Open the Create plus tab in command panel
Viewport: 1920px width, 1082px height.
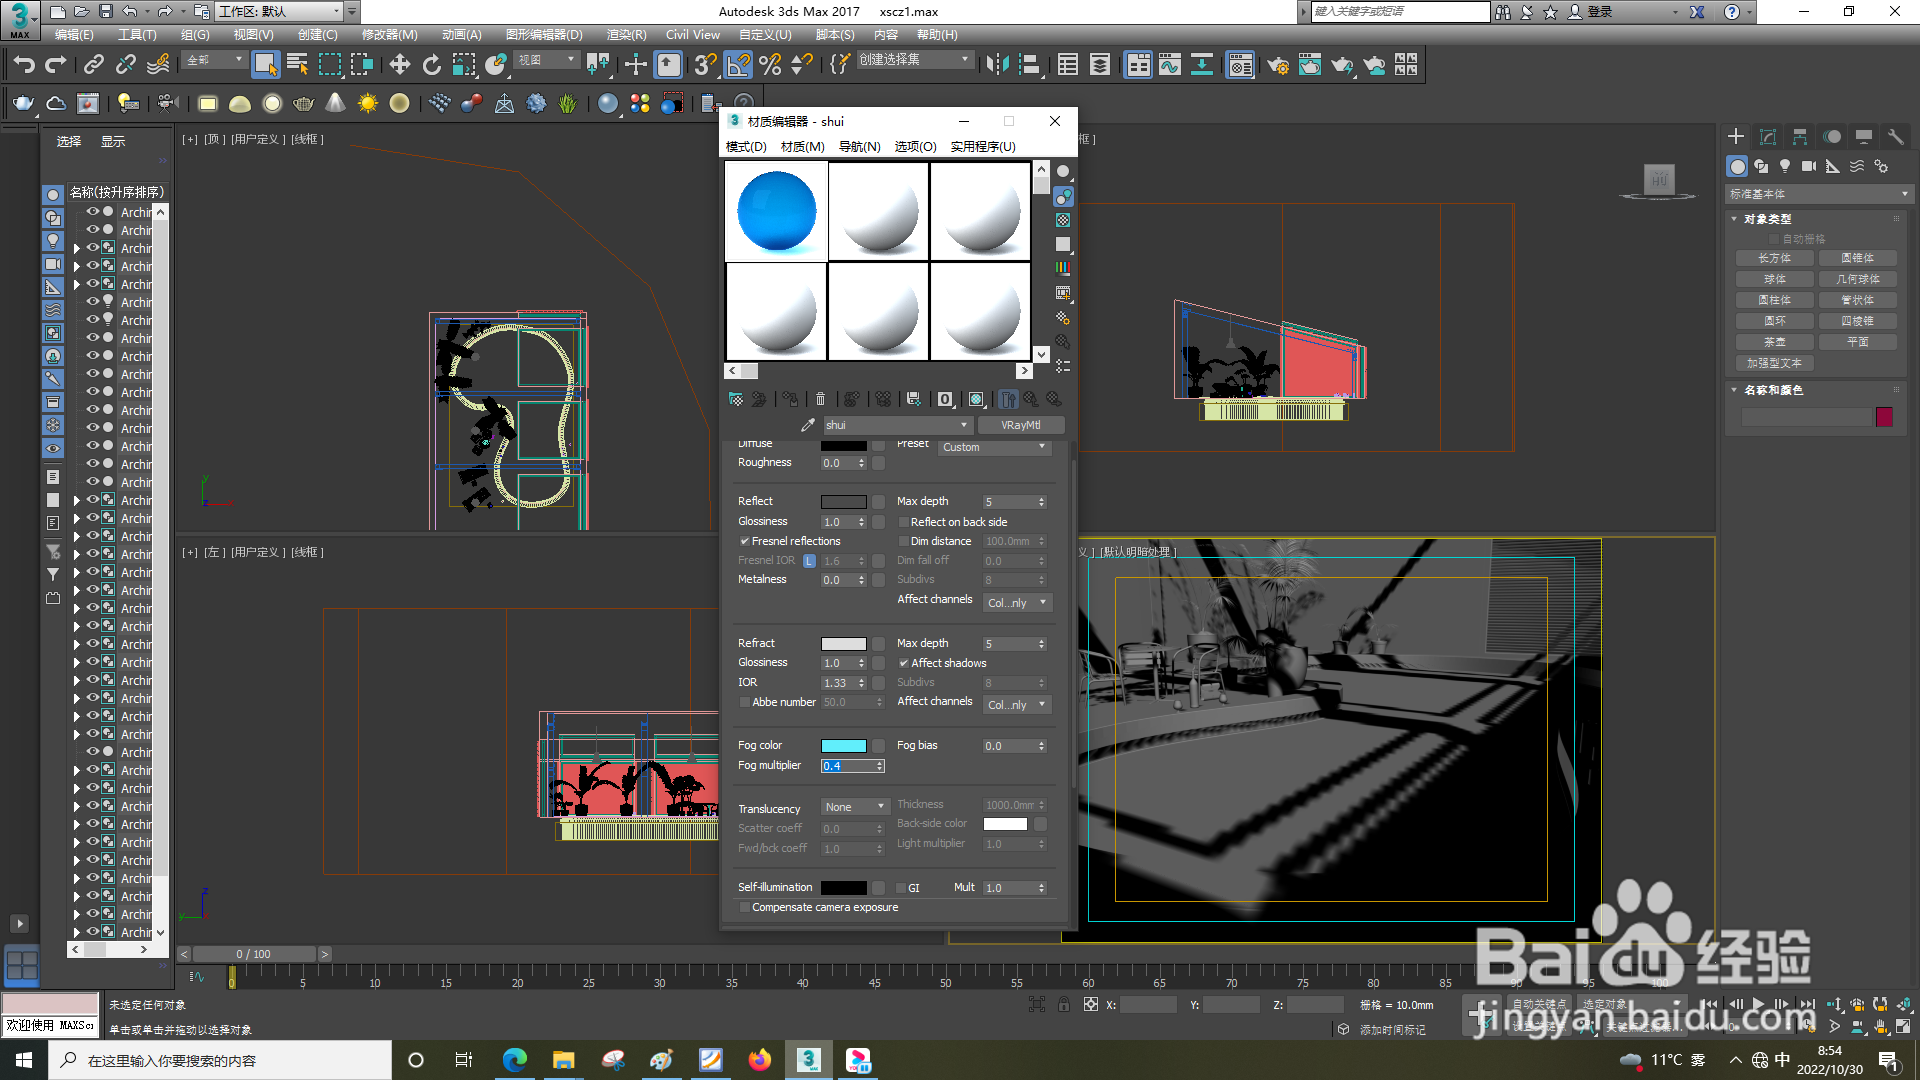click(1736, 136)
